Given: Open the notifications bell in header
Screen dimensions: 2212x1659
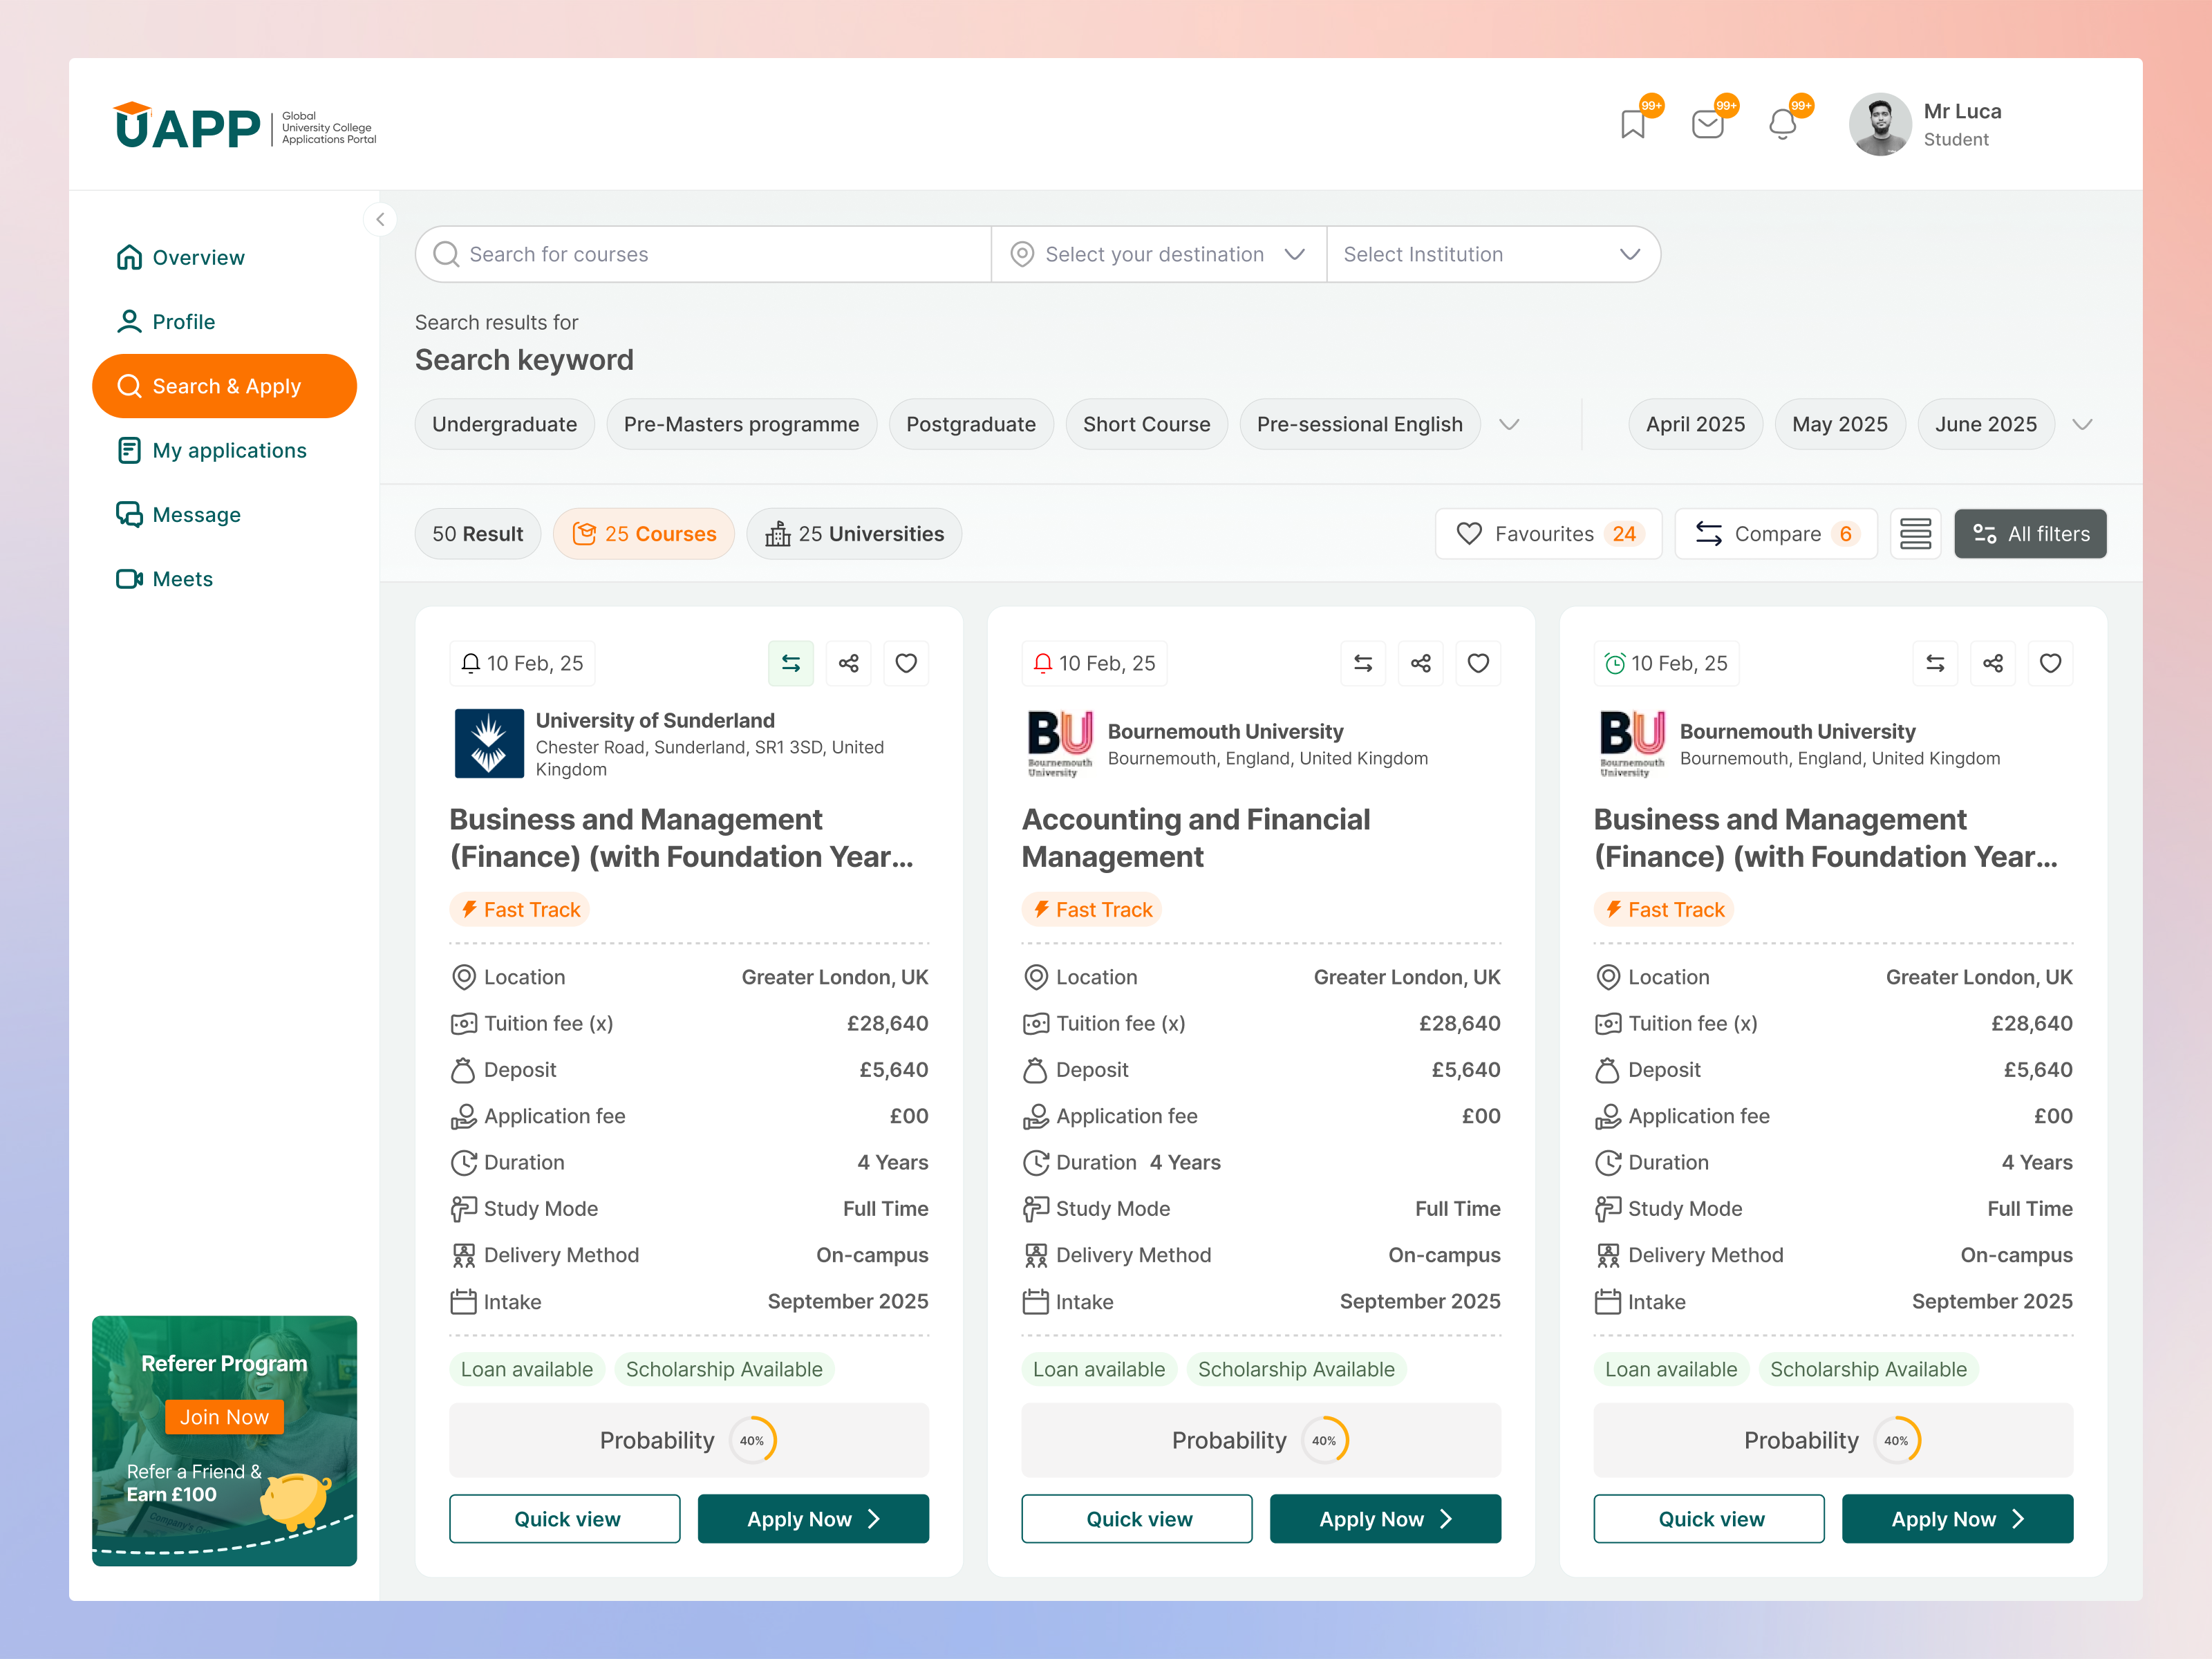Looking at the screenshot, I should tap(1783, 124).
